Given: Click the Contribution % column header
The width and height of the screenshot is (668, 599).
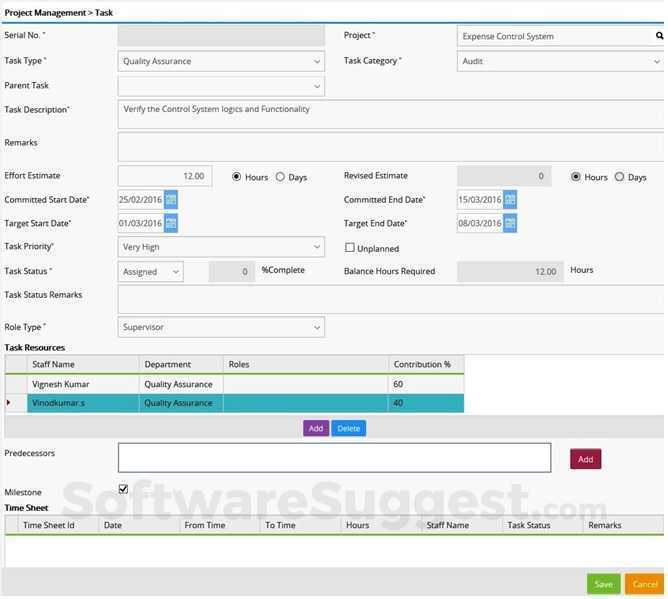Looking at the screenshot, I should point(426,364).
